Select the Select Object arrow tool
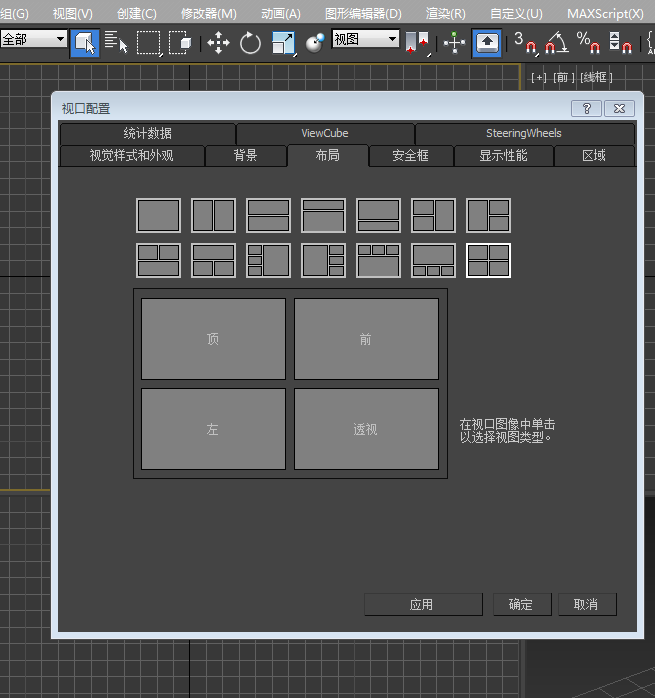This screenshot has height=698, width=655. [x=85, y=43]
